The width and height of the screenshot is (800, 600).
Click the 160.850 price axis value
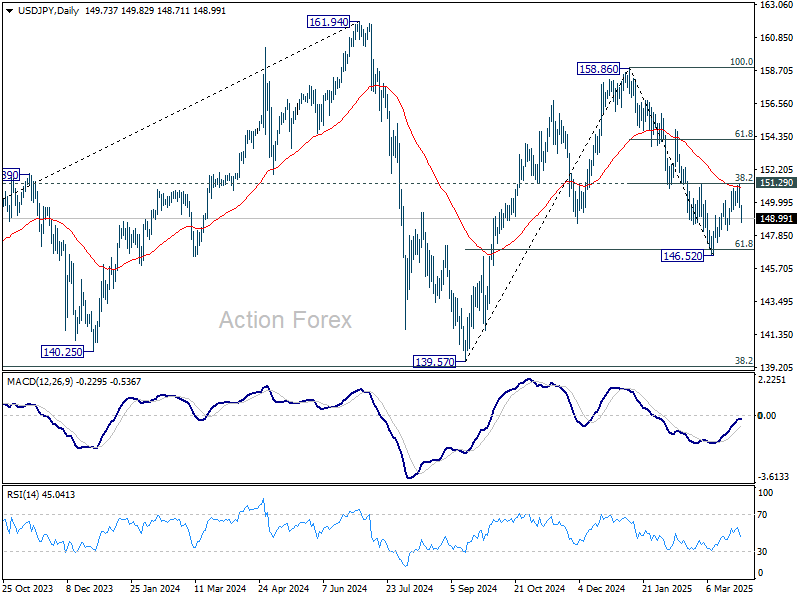pyautogui.click(x=777, y=38)
